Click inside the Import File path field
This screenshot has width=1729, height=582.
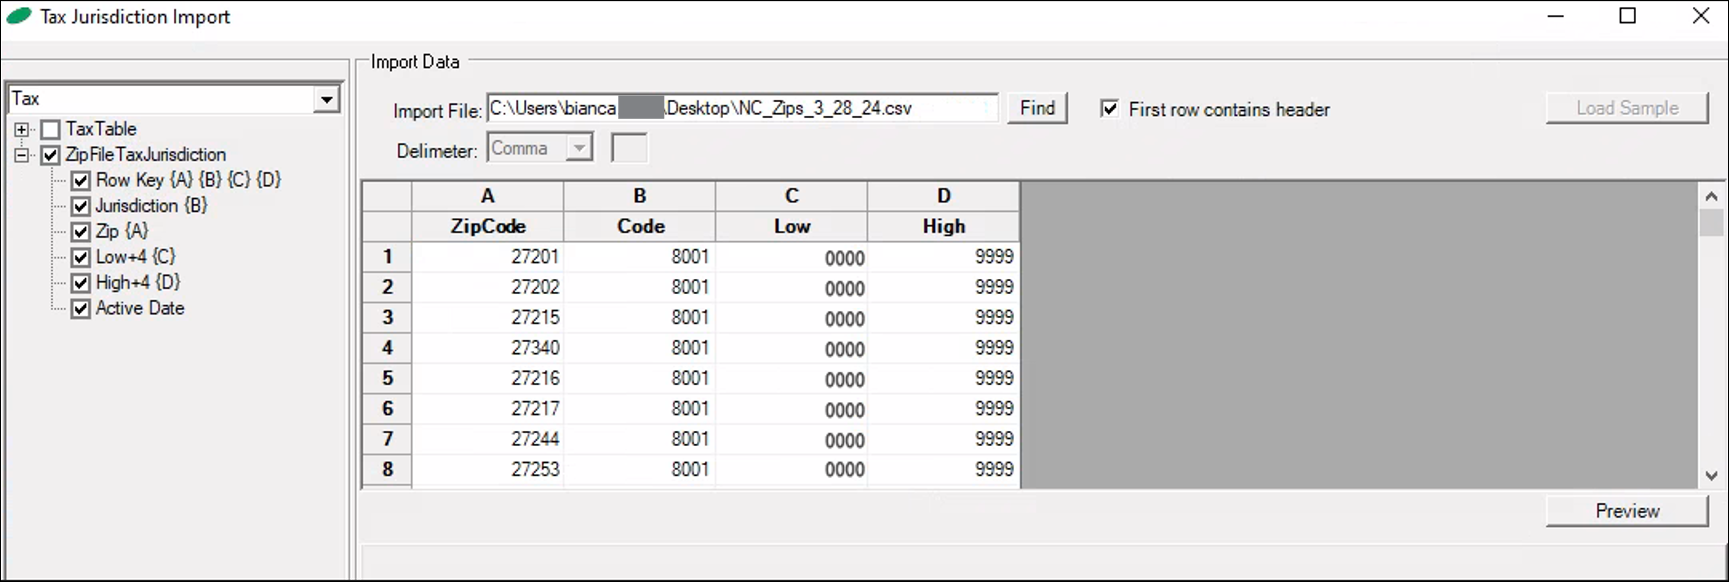tap(740, 109)
